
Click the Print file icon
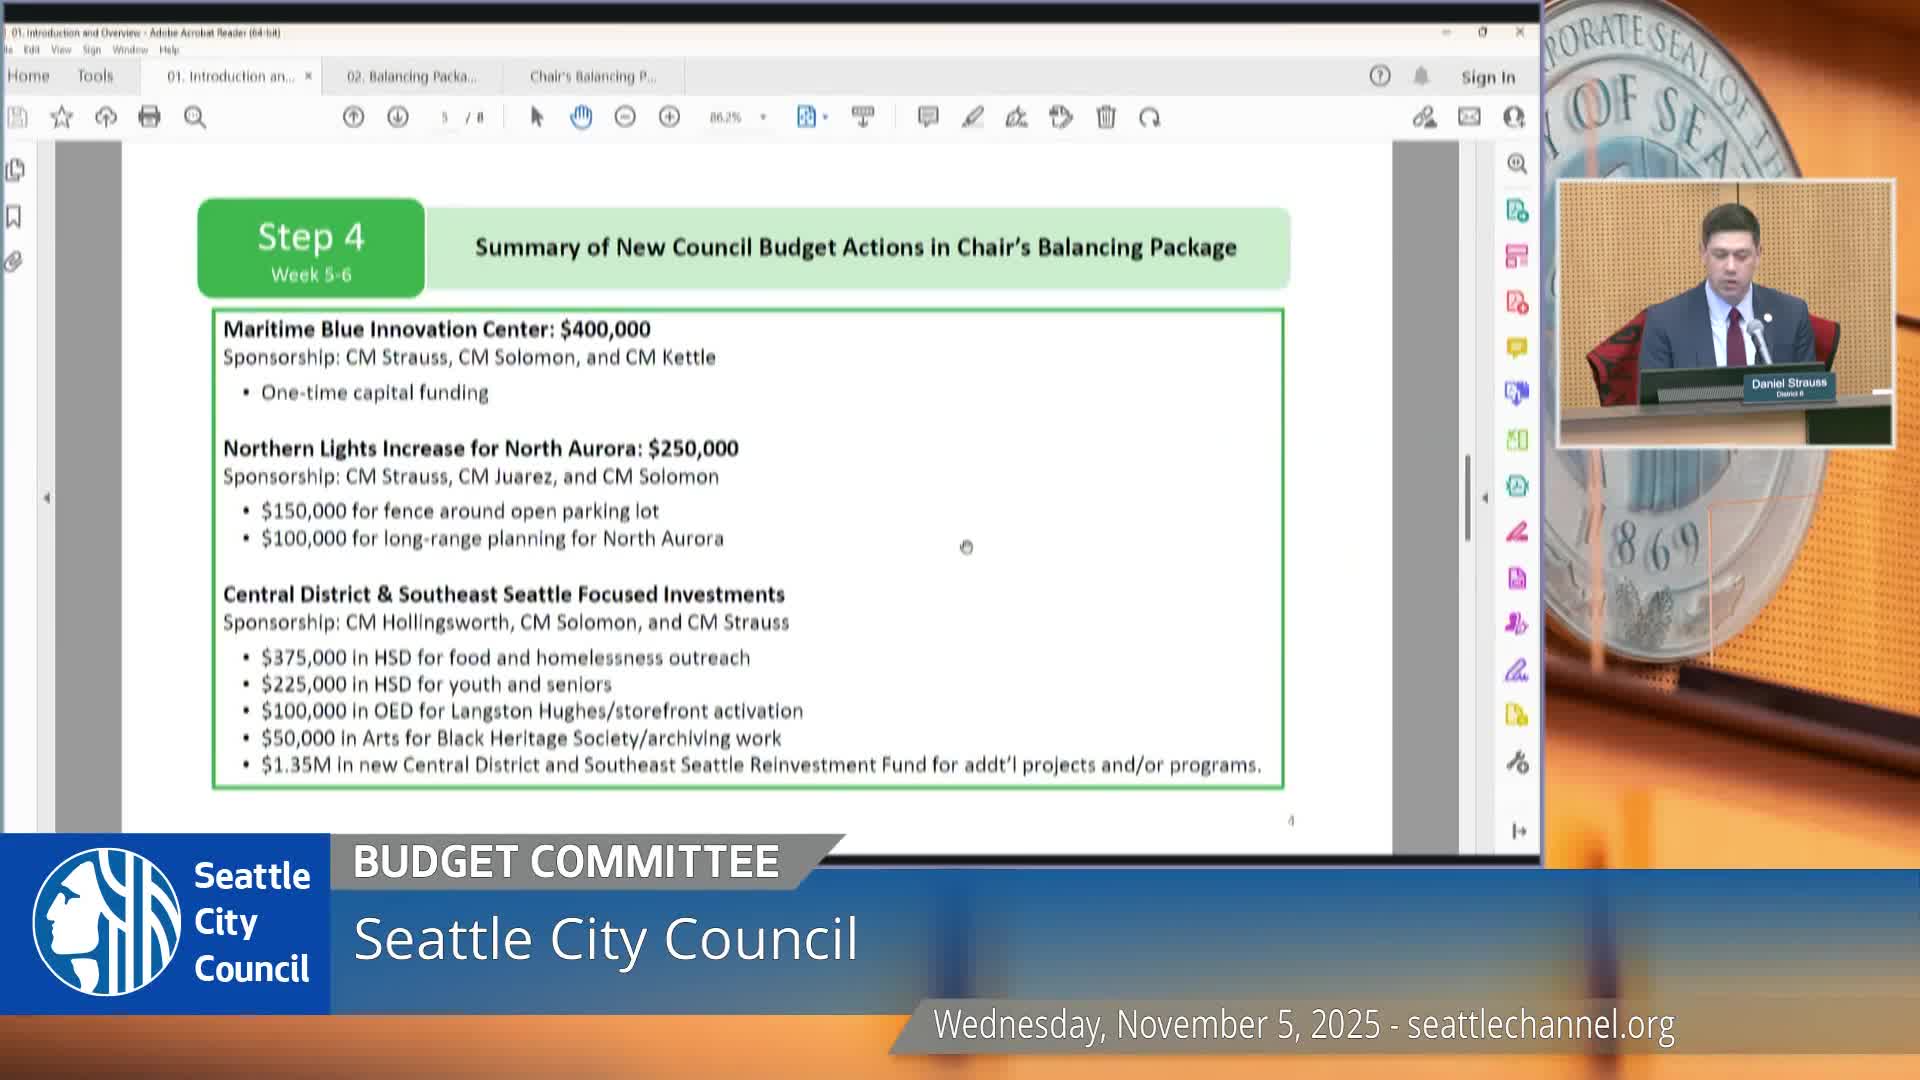coord(150,117)
